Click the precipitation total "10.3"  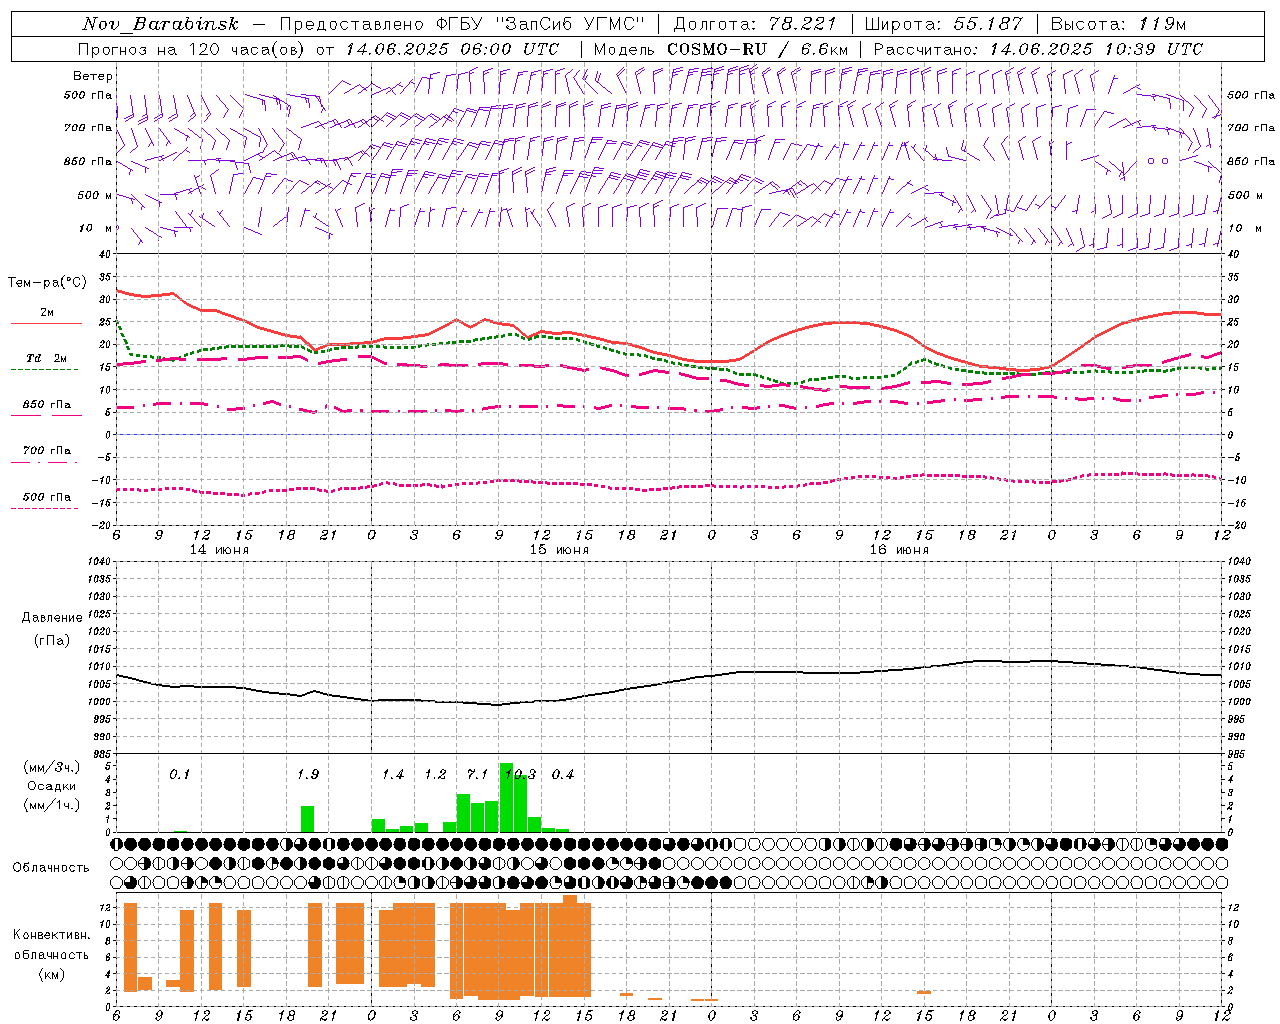pos(521,774)
